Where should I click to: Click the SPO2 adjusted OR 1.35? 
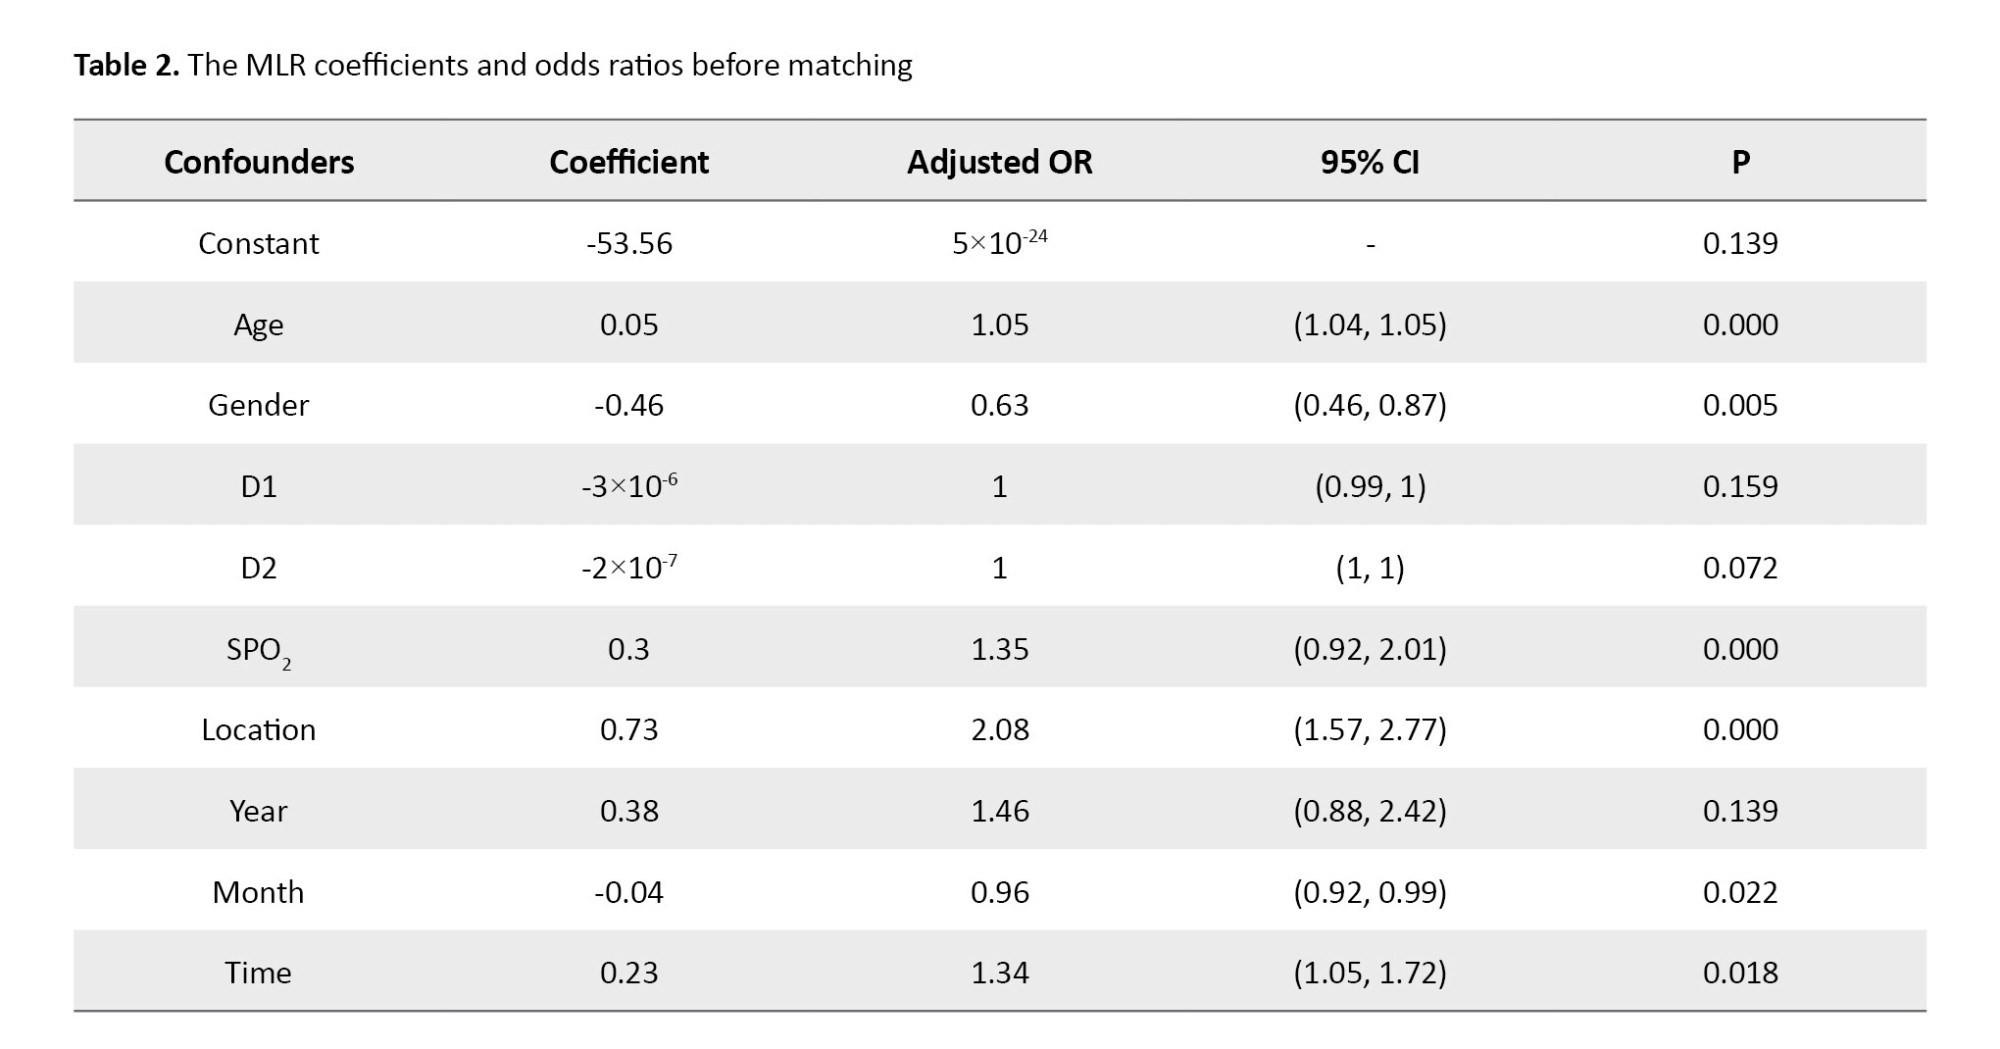[x=999, y=649]
